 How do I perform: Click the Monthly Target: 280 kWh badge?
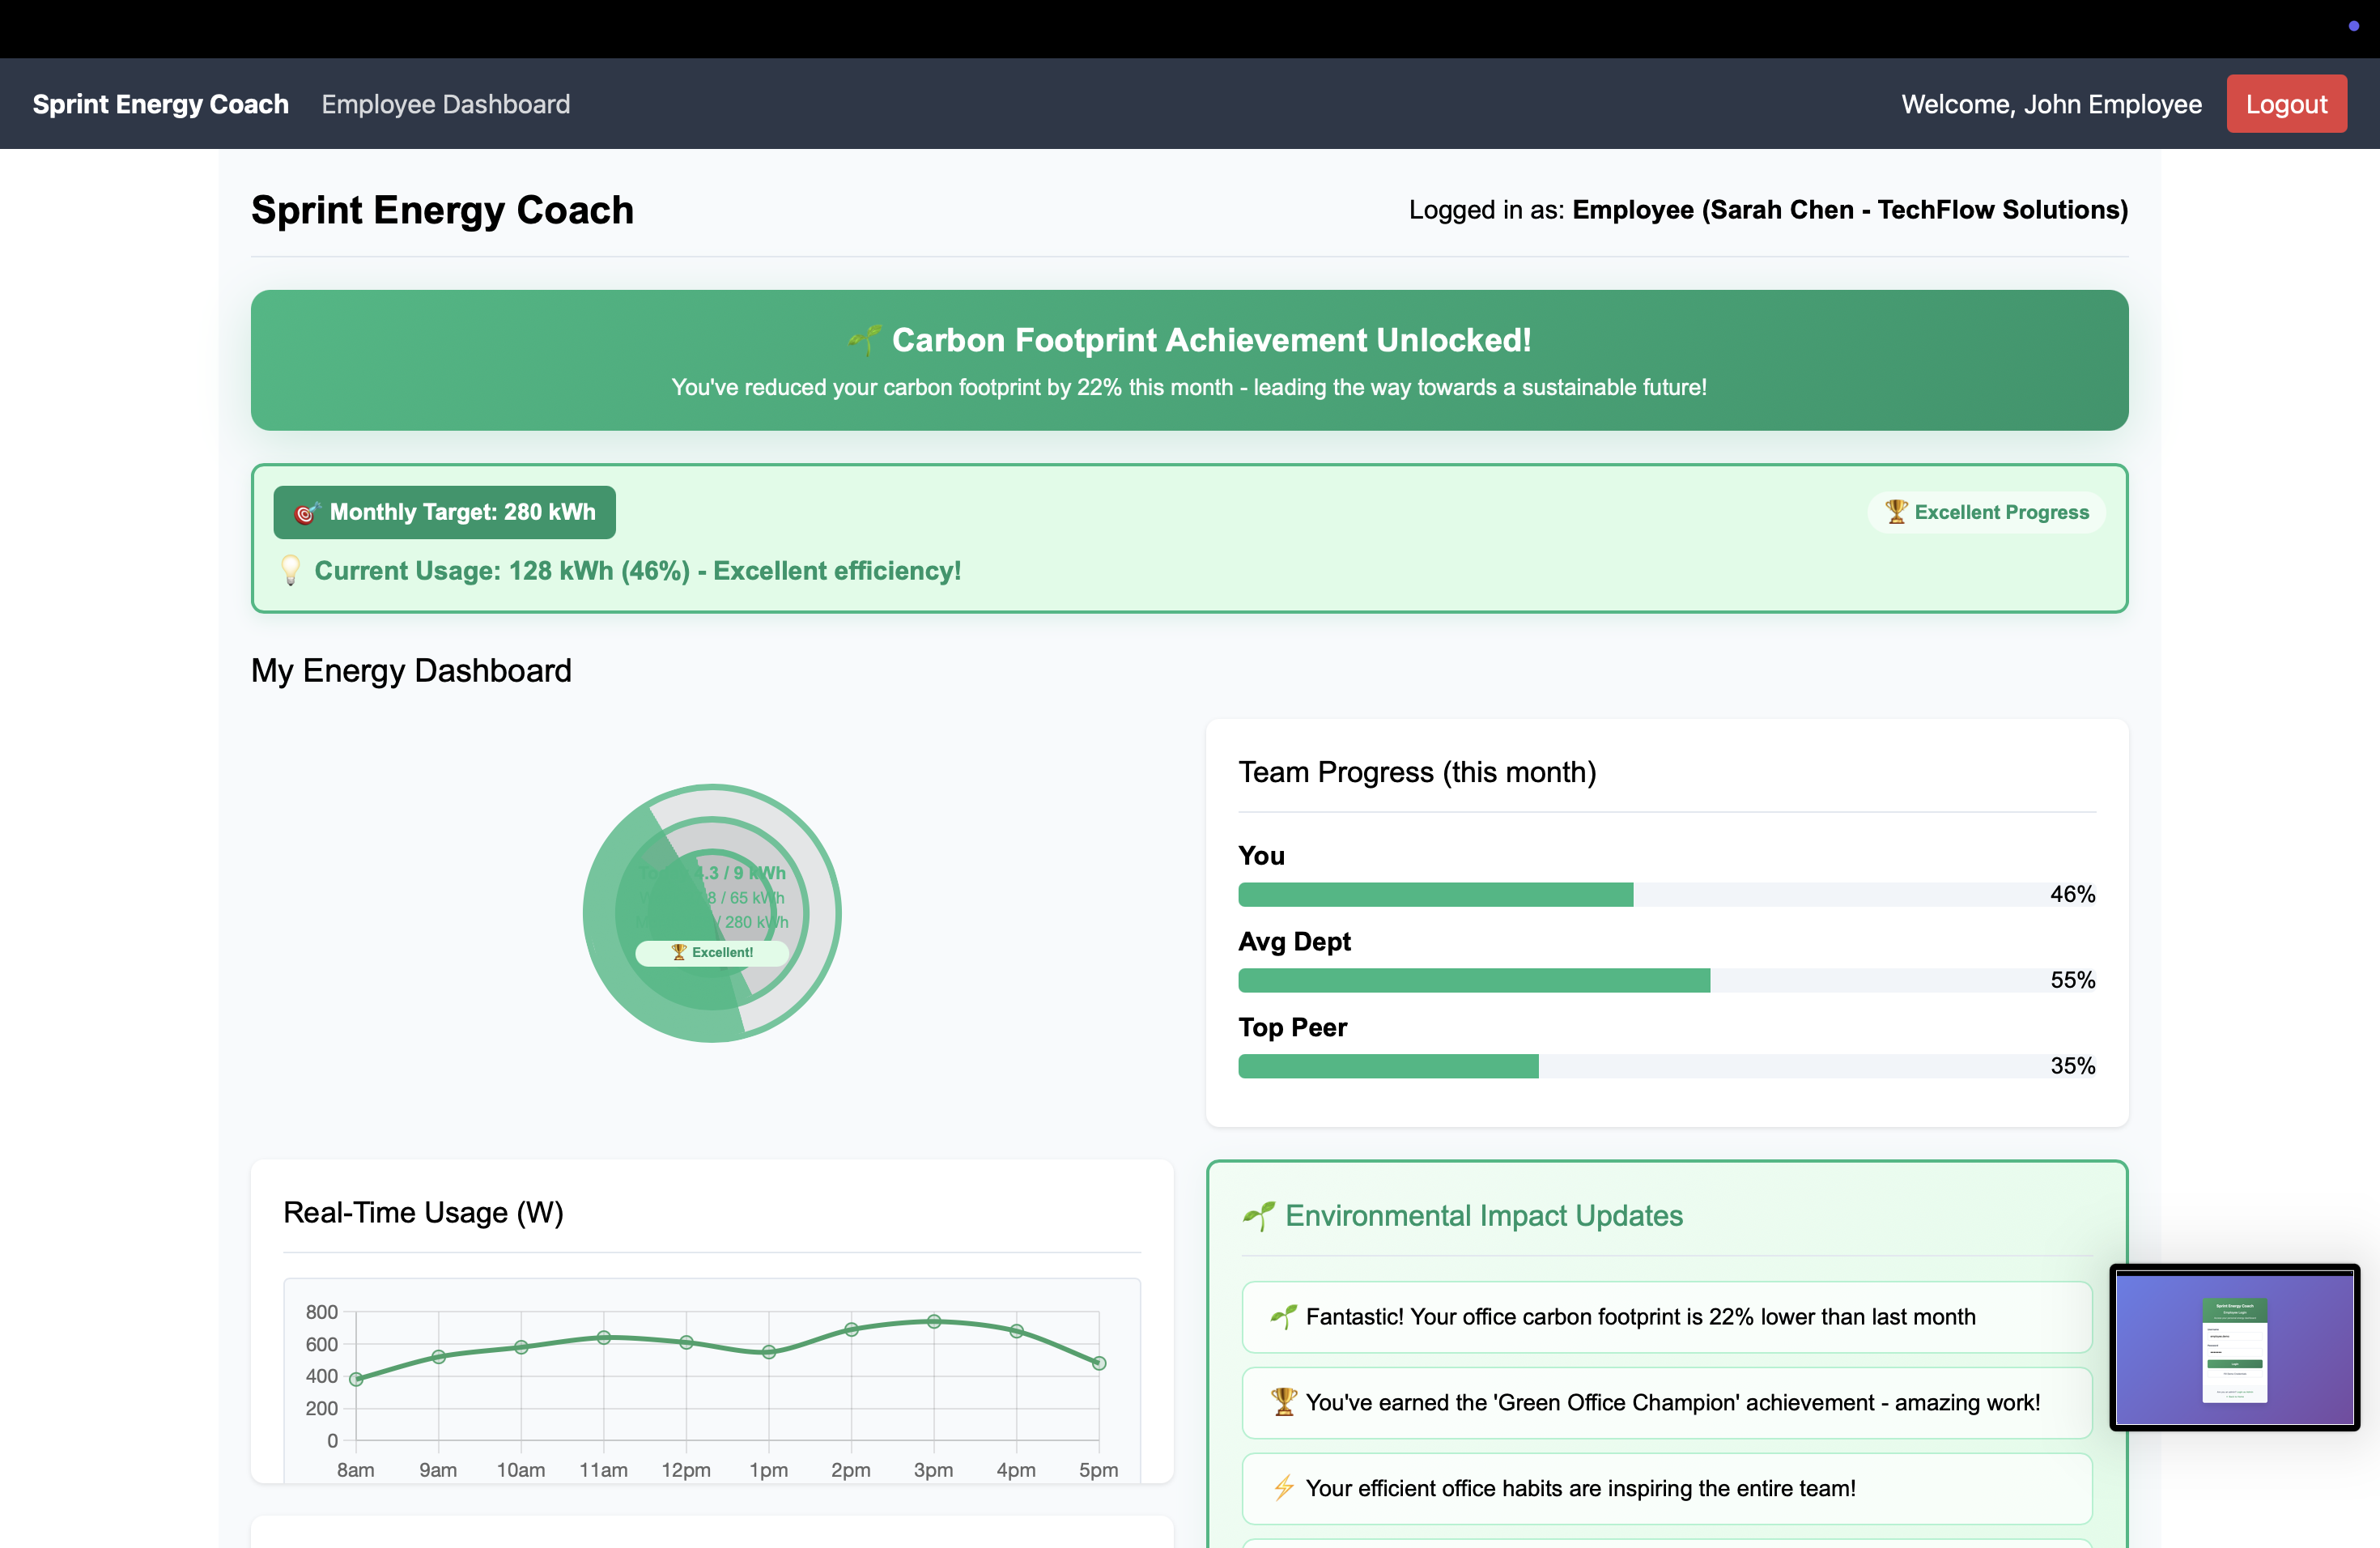444,513
